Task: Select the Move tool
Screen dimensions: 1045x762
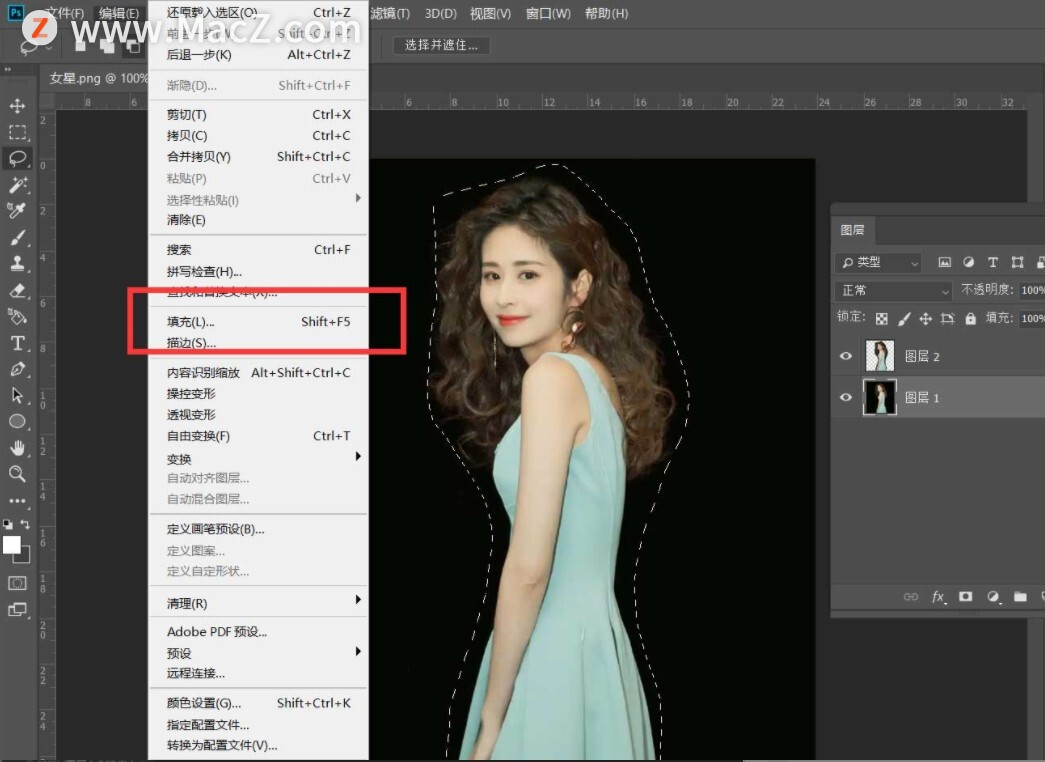Action: (17, 105)
